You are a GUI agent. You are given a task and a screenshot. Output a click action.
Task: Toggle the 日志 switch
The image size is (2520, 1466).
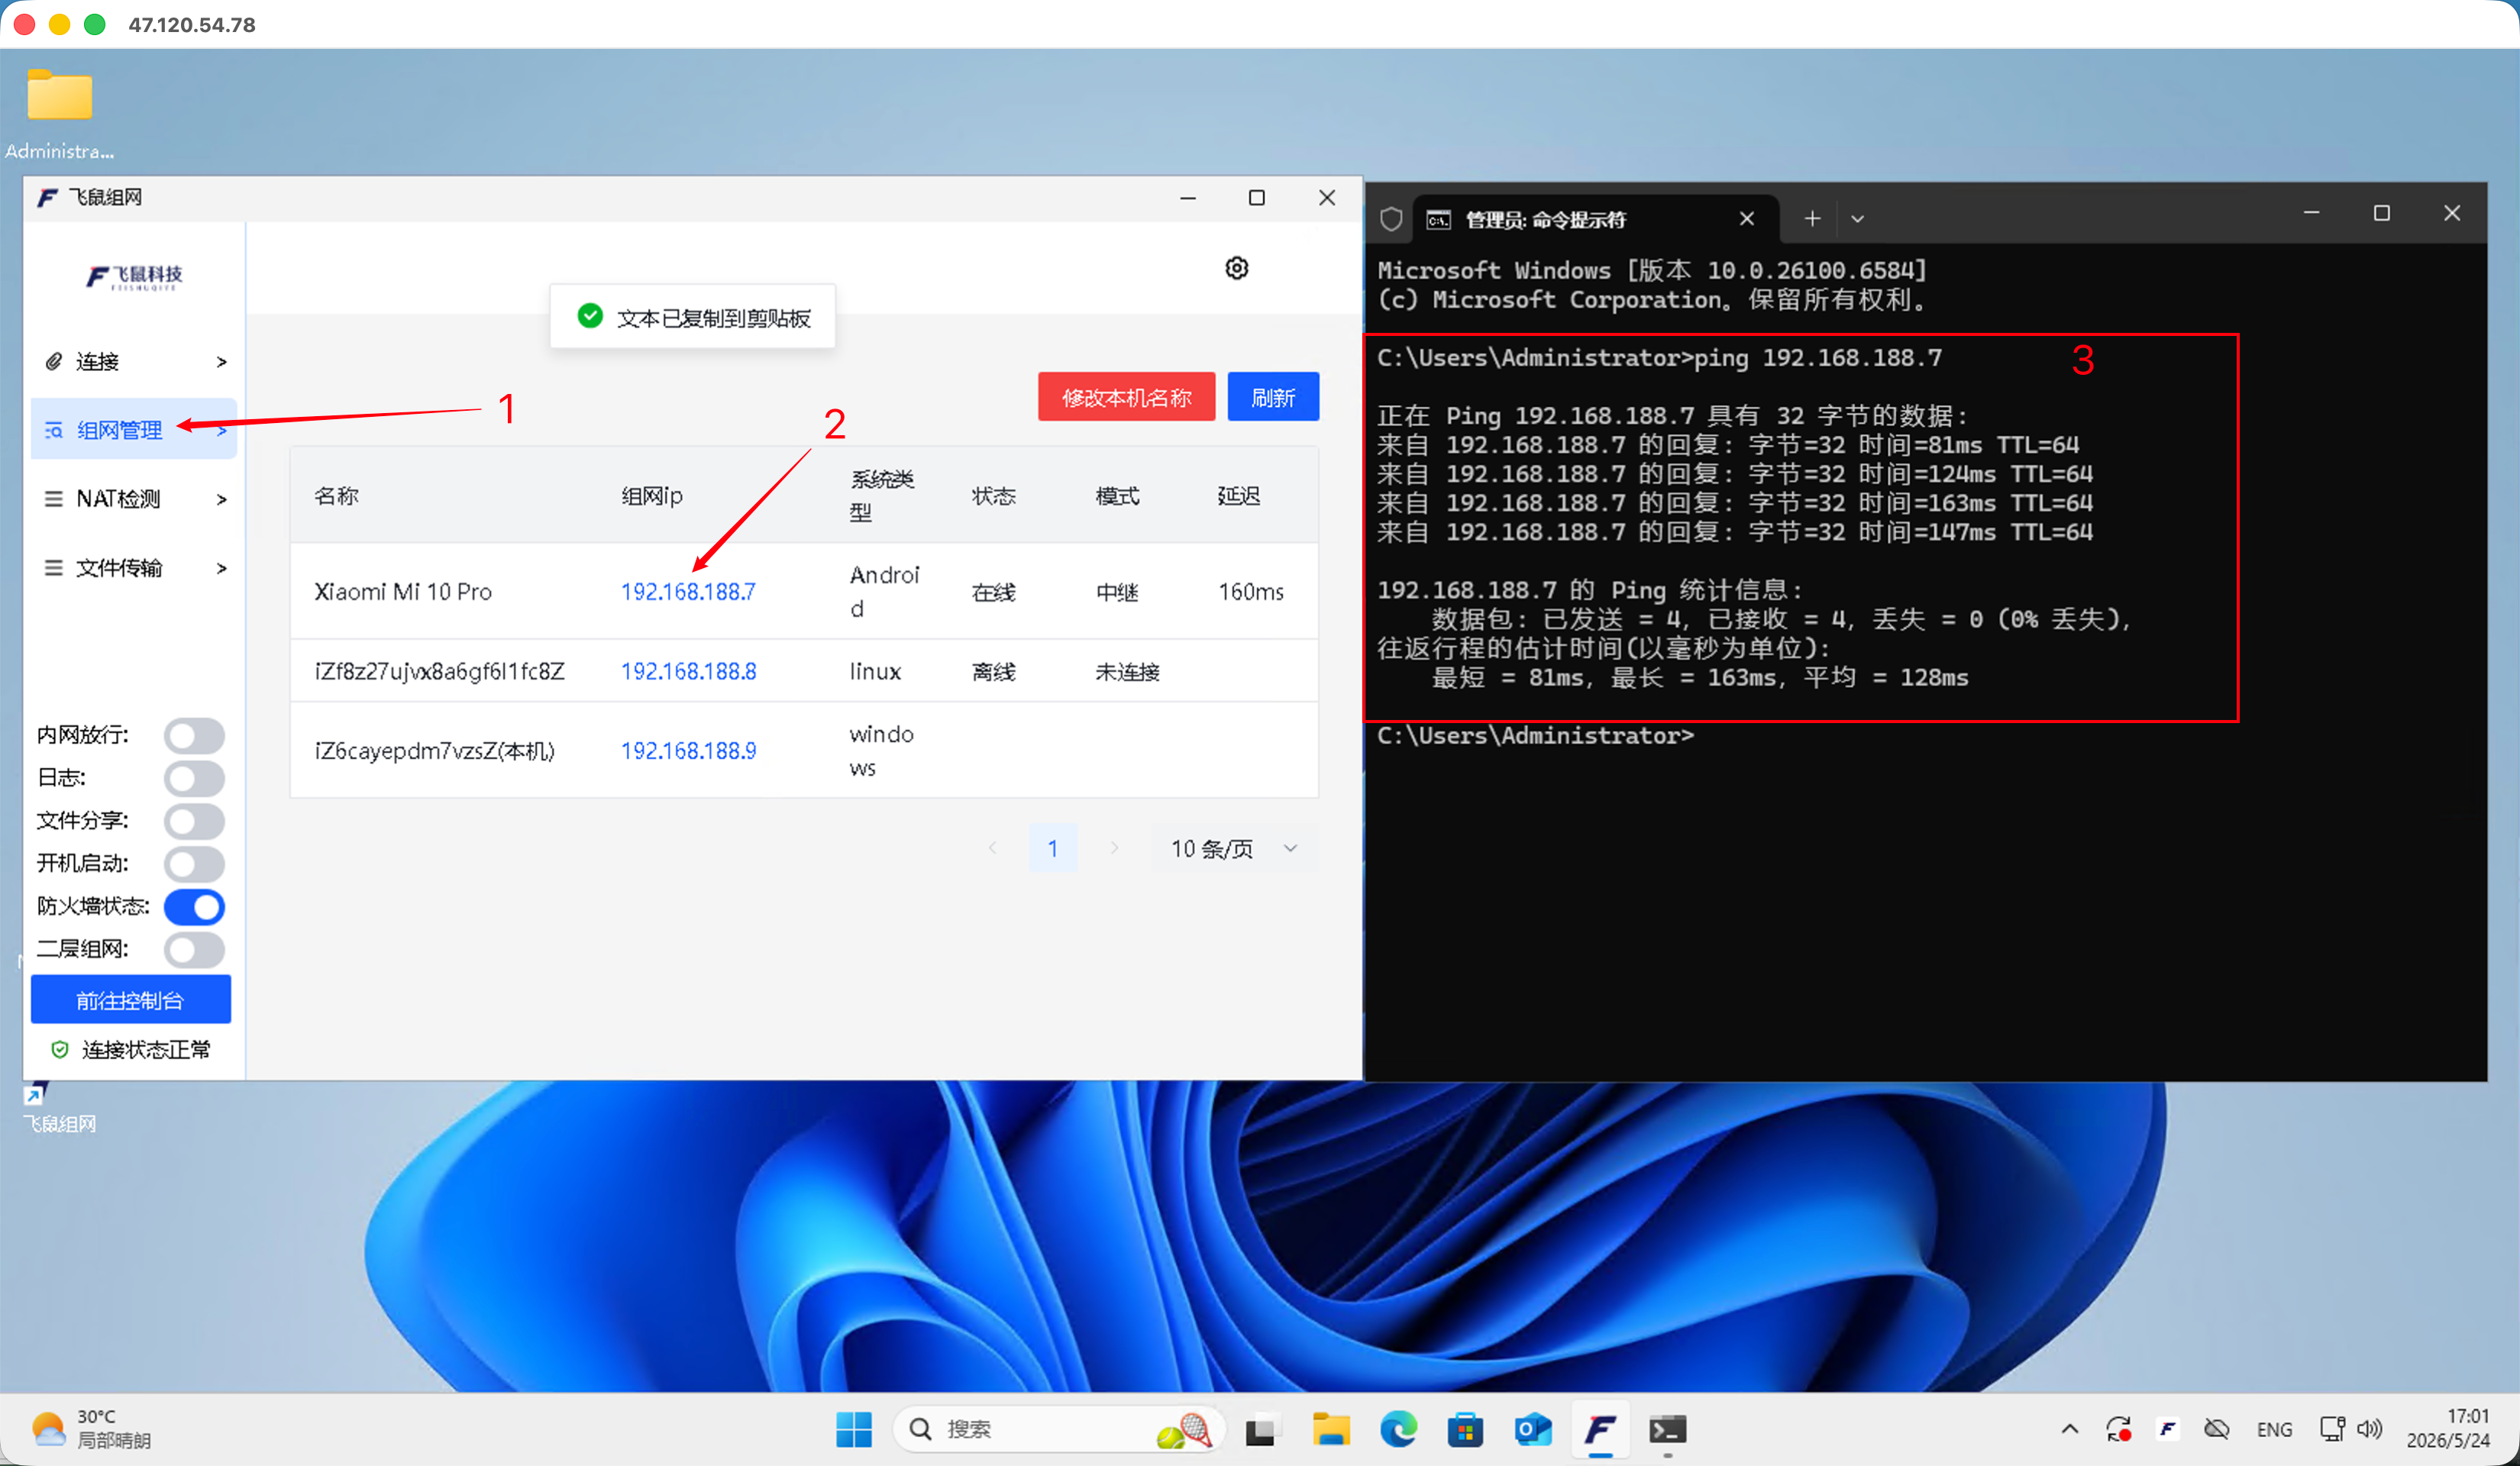pos(194,778)
